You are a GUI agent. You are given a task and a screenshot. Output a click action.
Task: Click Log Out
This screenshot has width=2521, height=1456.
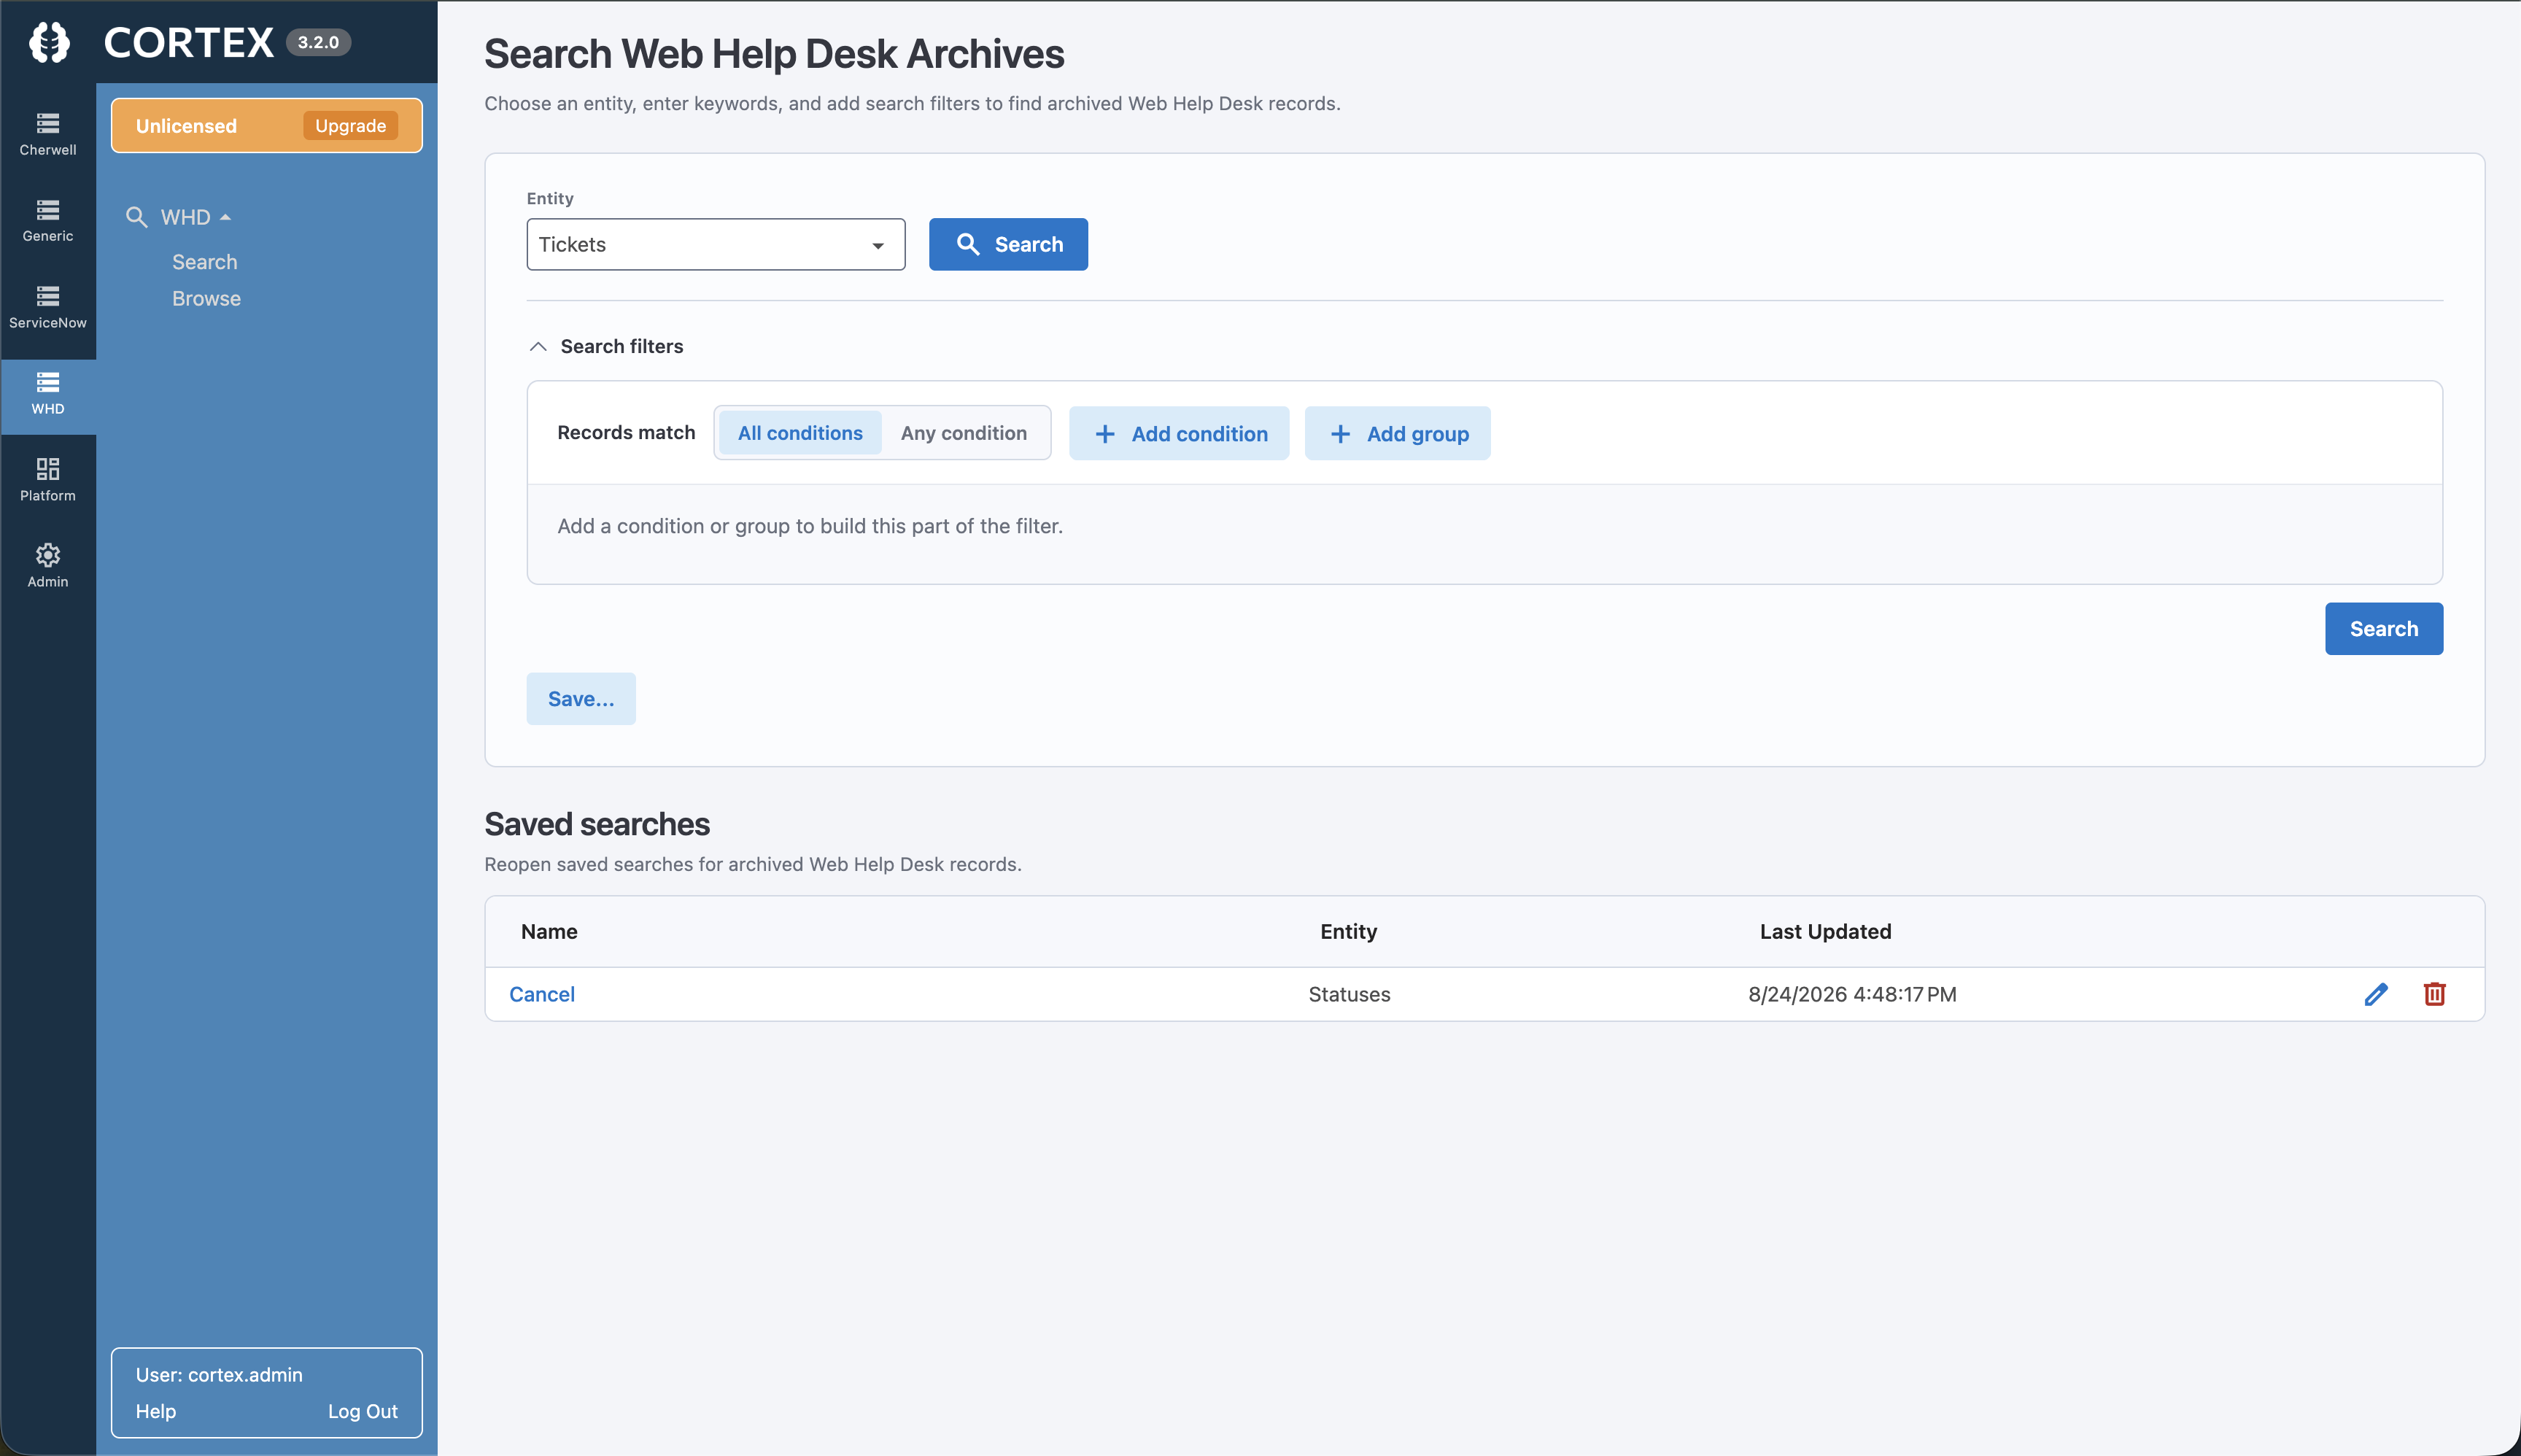(x=363, y=1411)
